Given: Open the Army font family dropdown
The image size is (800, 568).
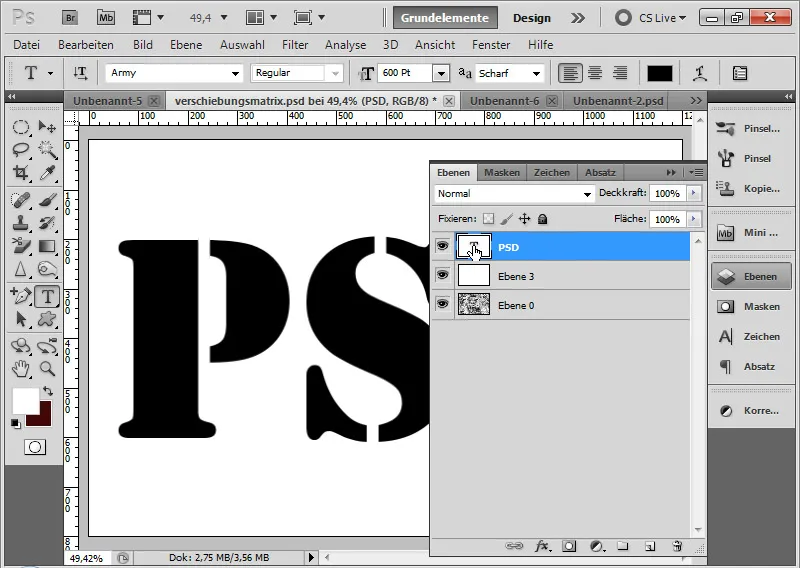Looking at the screenshot, I should click(236, 73).
